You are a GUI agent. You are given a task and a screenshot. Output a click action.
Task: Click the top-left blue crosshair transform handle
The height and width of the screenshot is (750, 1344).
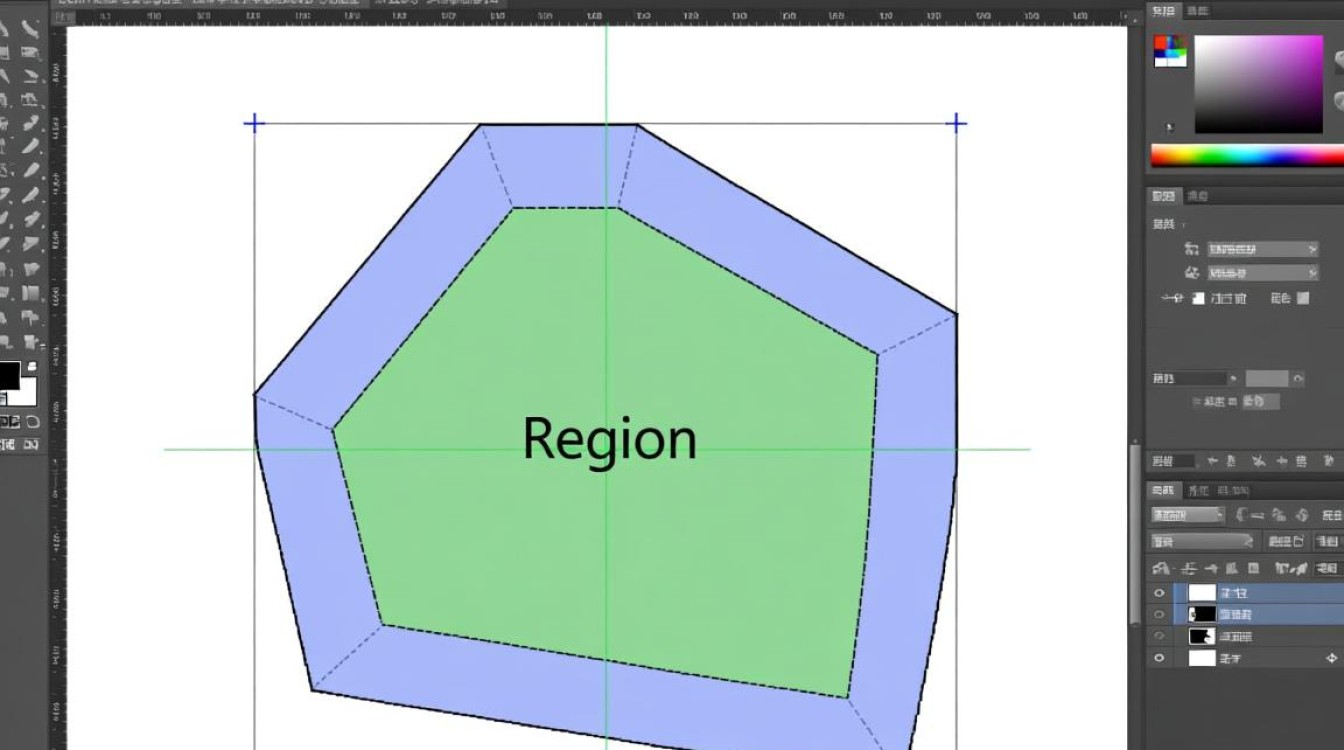pos(254,123)
